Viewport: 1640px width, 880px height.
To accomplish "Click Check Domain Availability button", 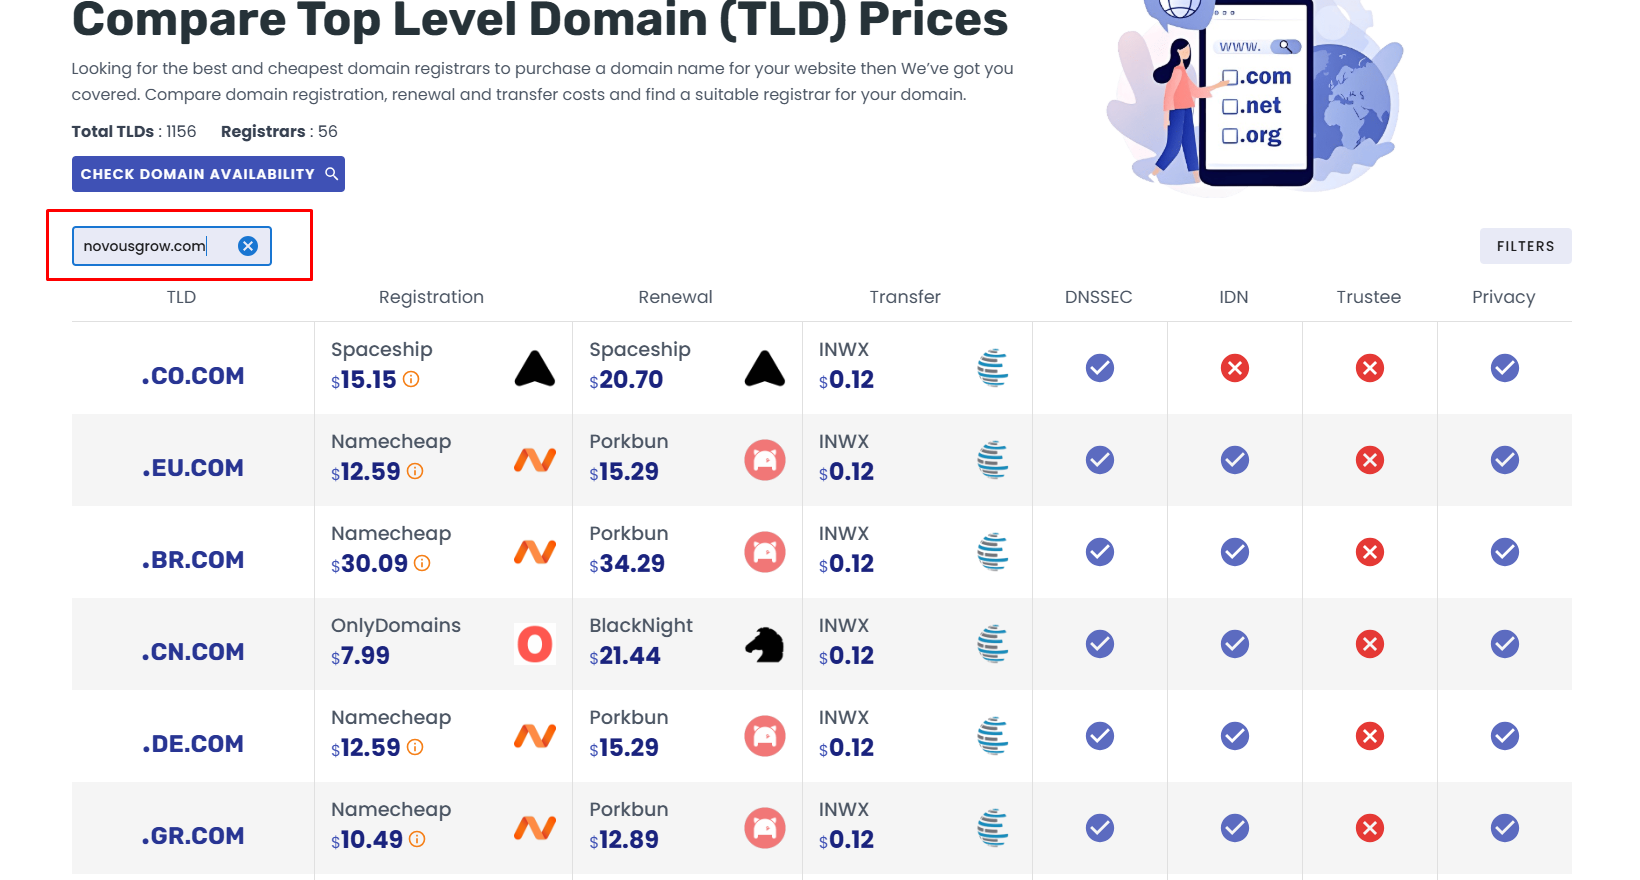I will [208, 174].
